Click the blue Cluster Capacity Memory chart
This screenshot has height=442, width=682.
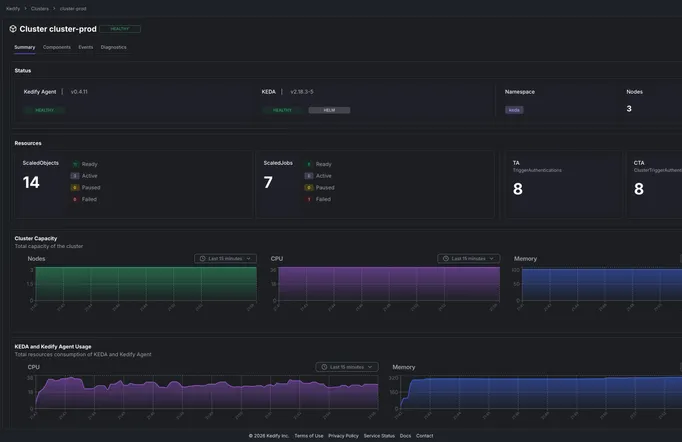click(602, 285)
